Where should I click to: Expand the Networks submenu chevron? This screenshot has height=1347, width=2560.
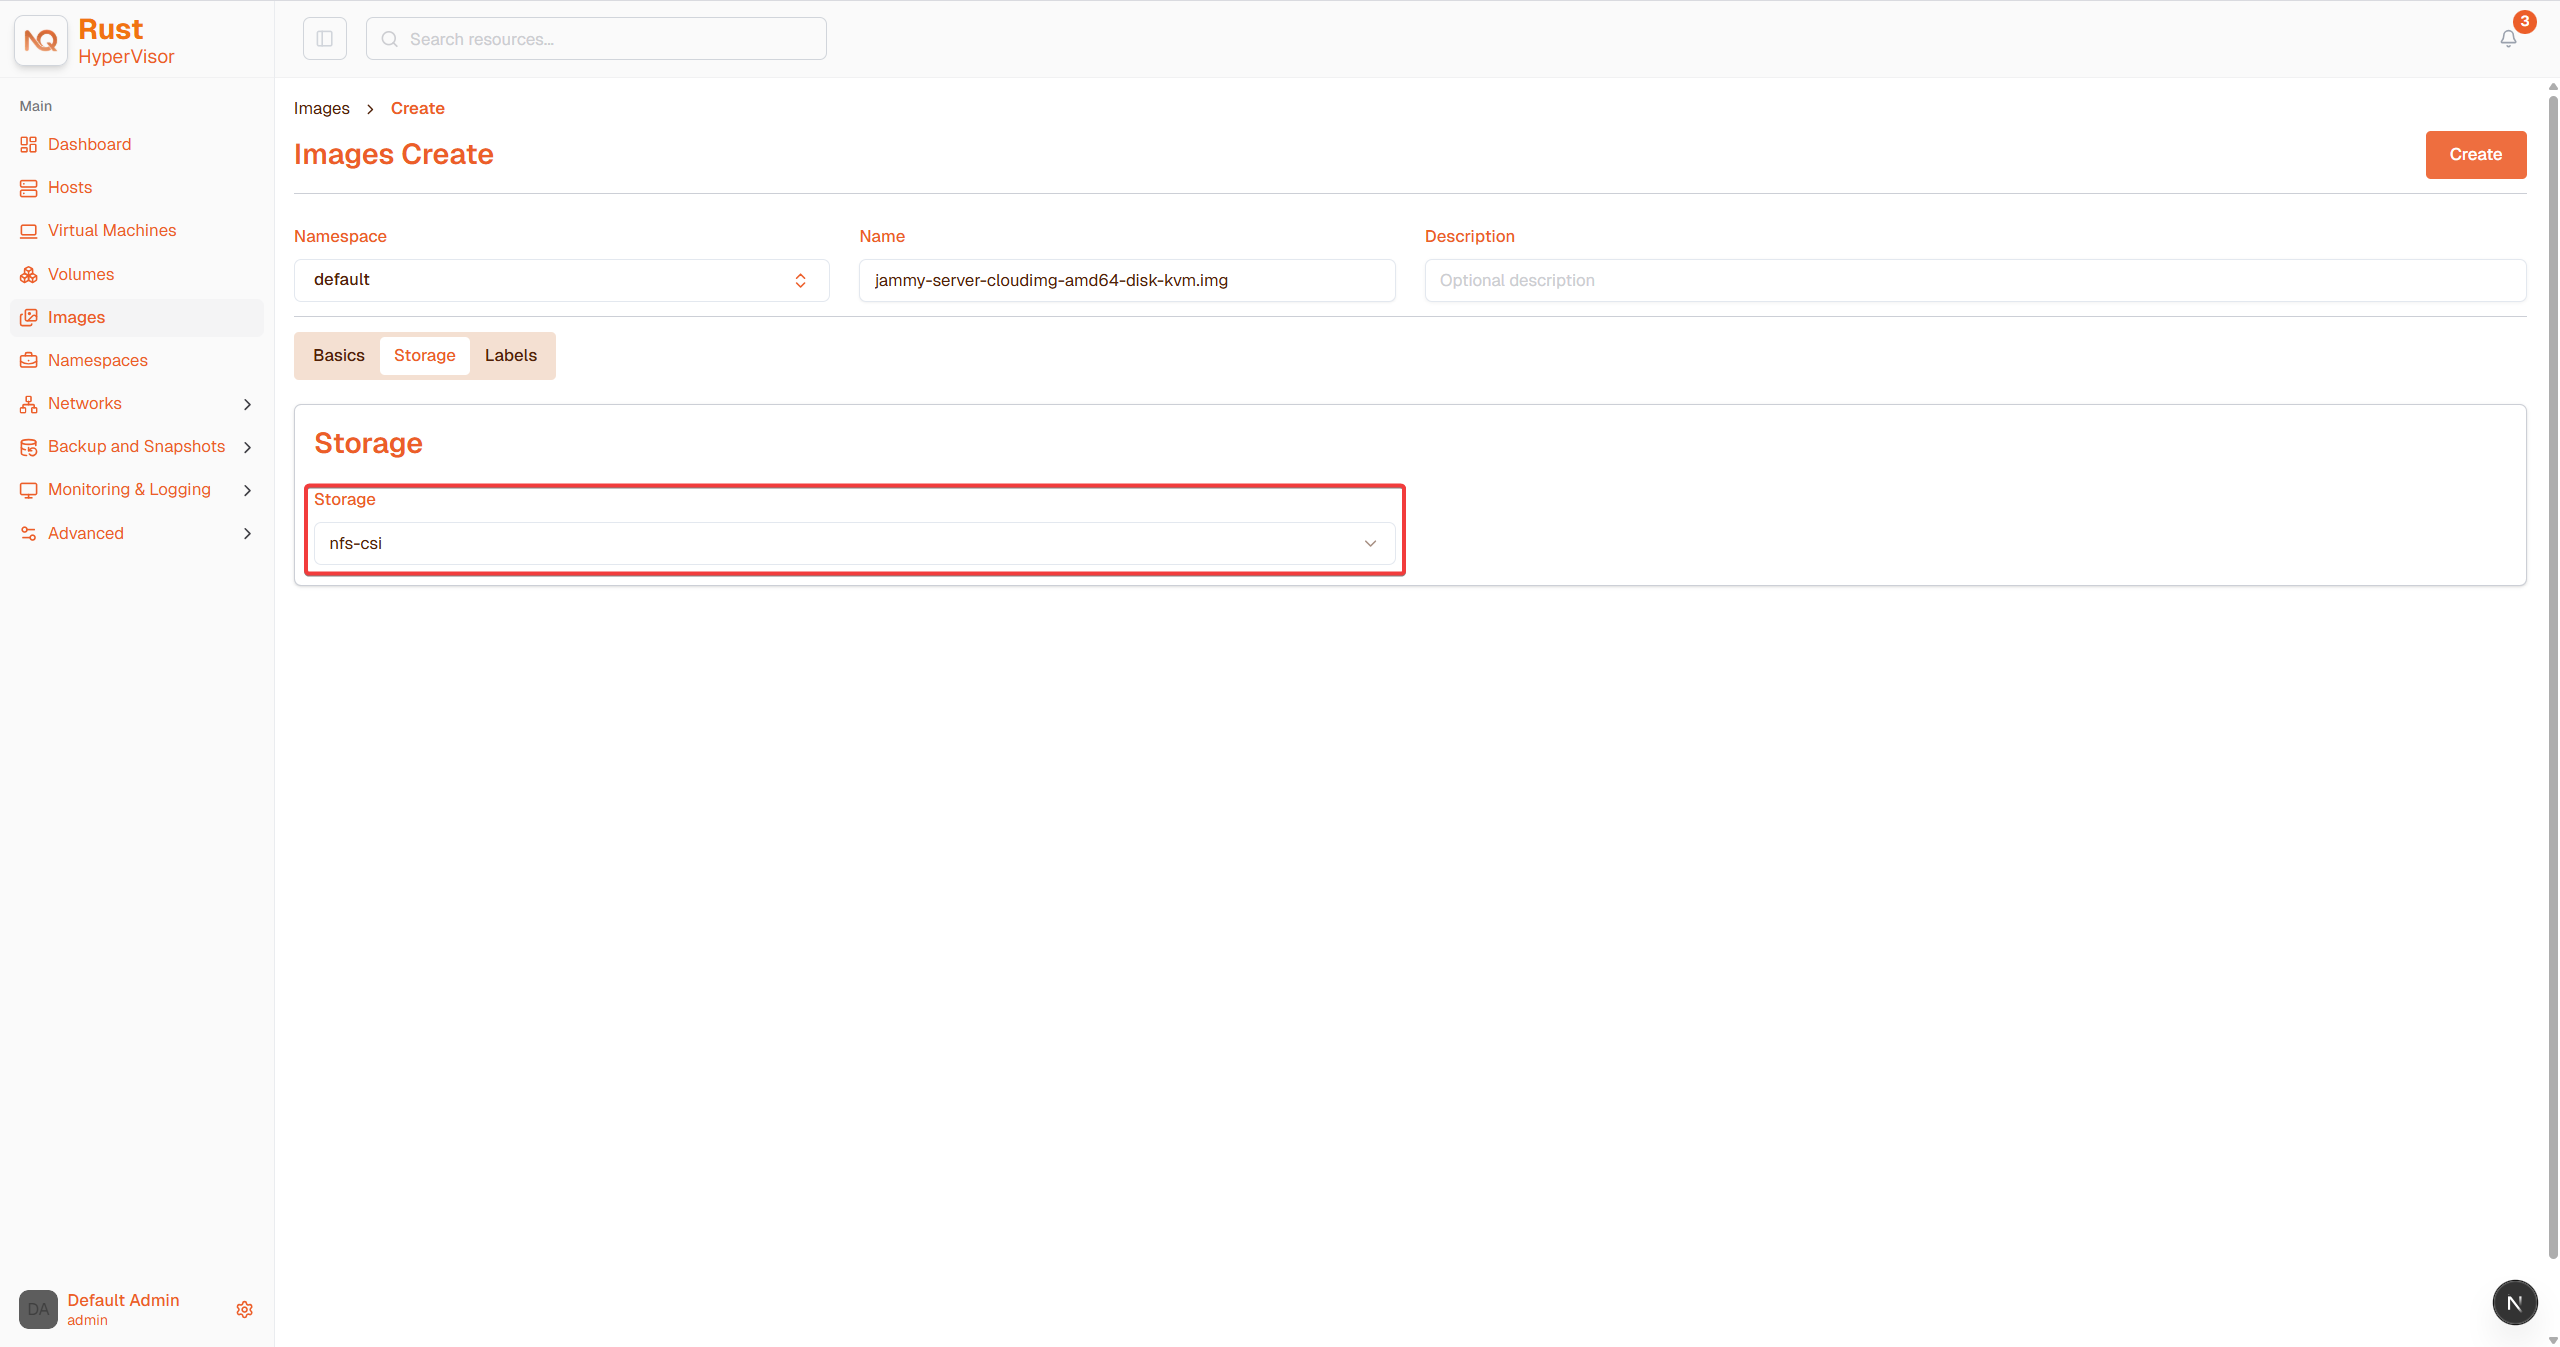point(247,404)
